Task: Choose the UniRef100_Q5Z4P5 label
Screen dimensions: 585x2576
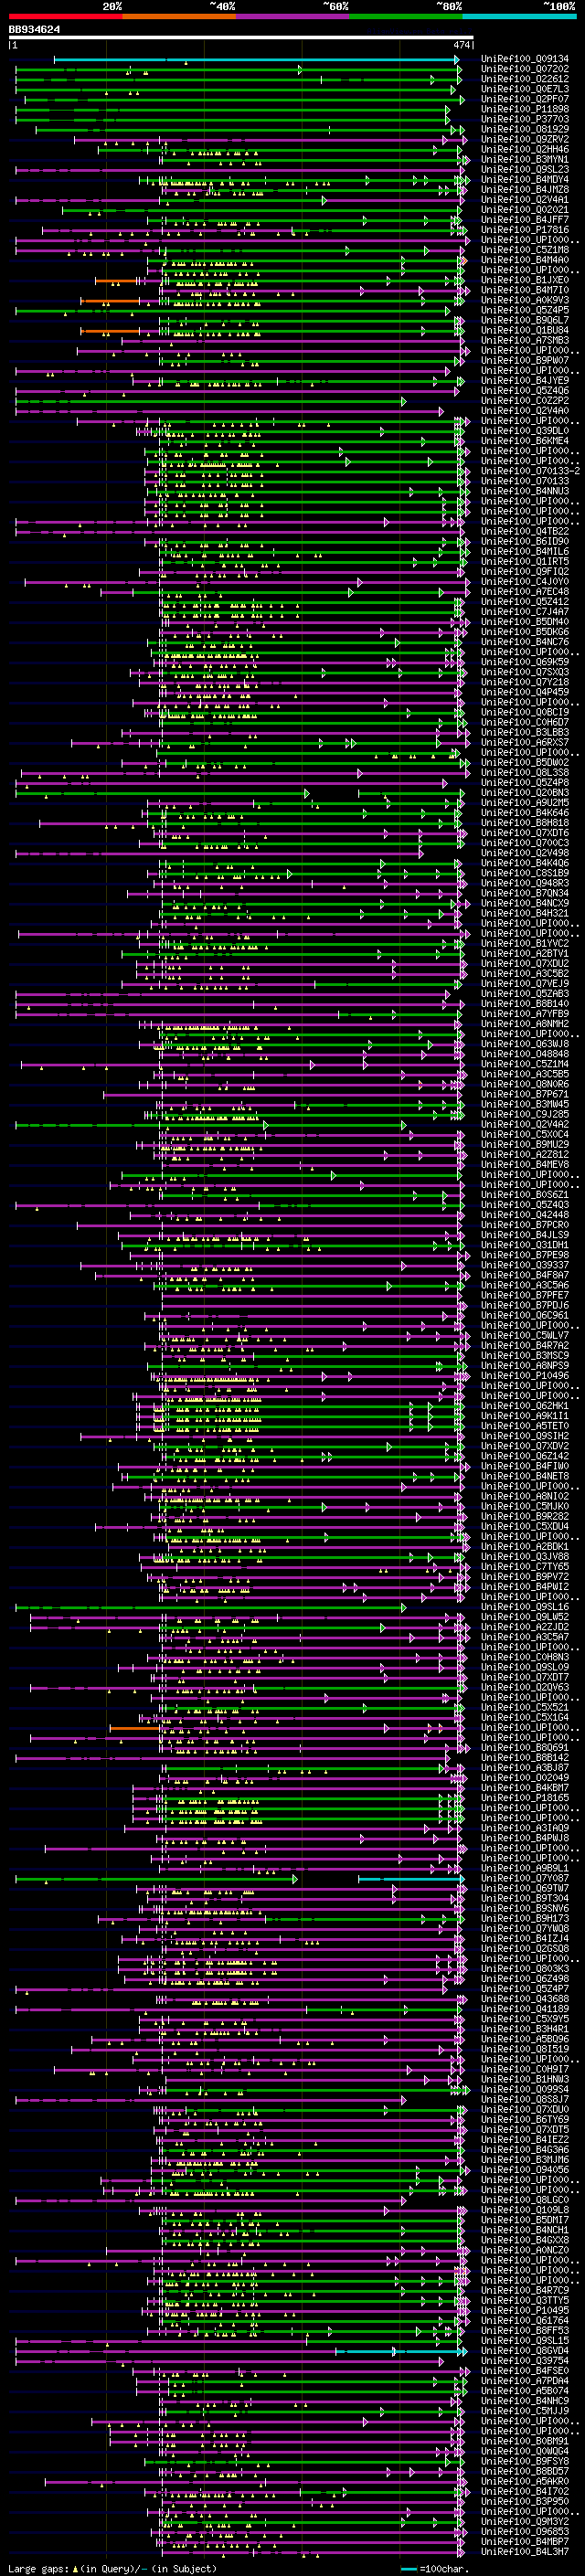Action: click(525, 310)
